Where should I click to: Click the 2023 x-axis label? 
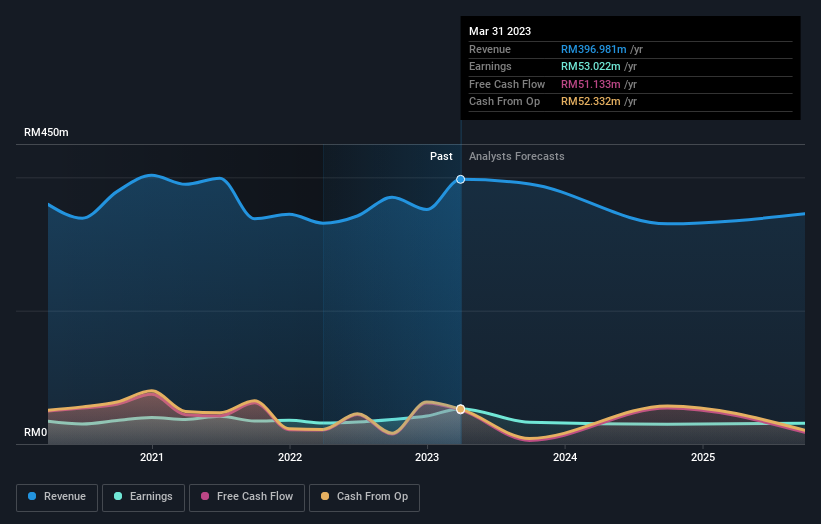(427, 458)
